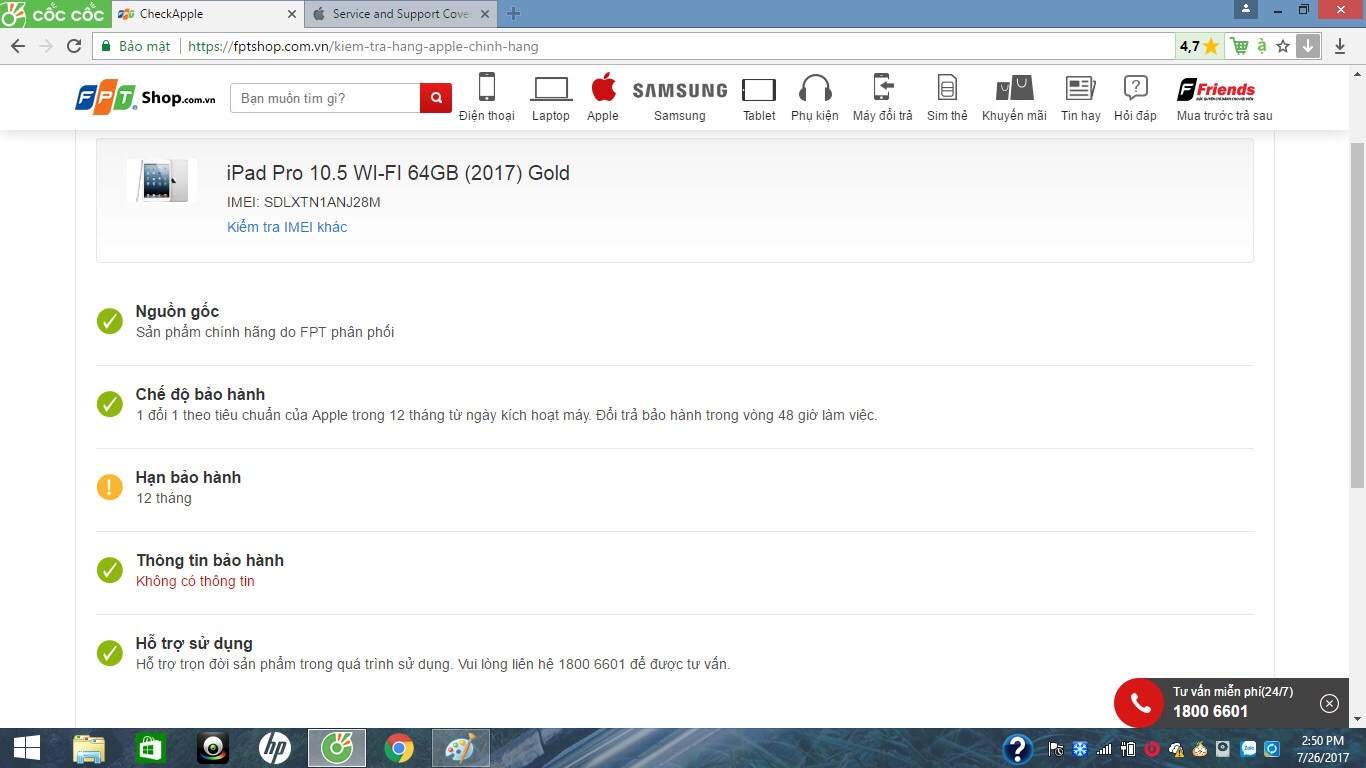This screenshot has height=768, width=1366.
Task: Close the Service and Support tab
Action: coord(485,14)
